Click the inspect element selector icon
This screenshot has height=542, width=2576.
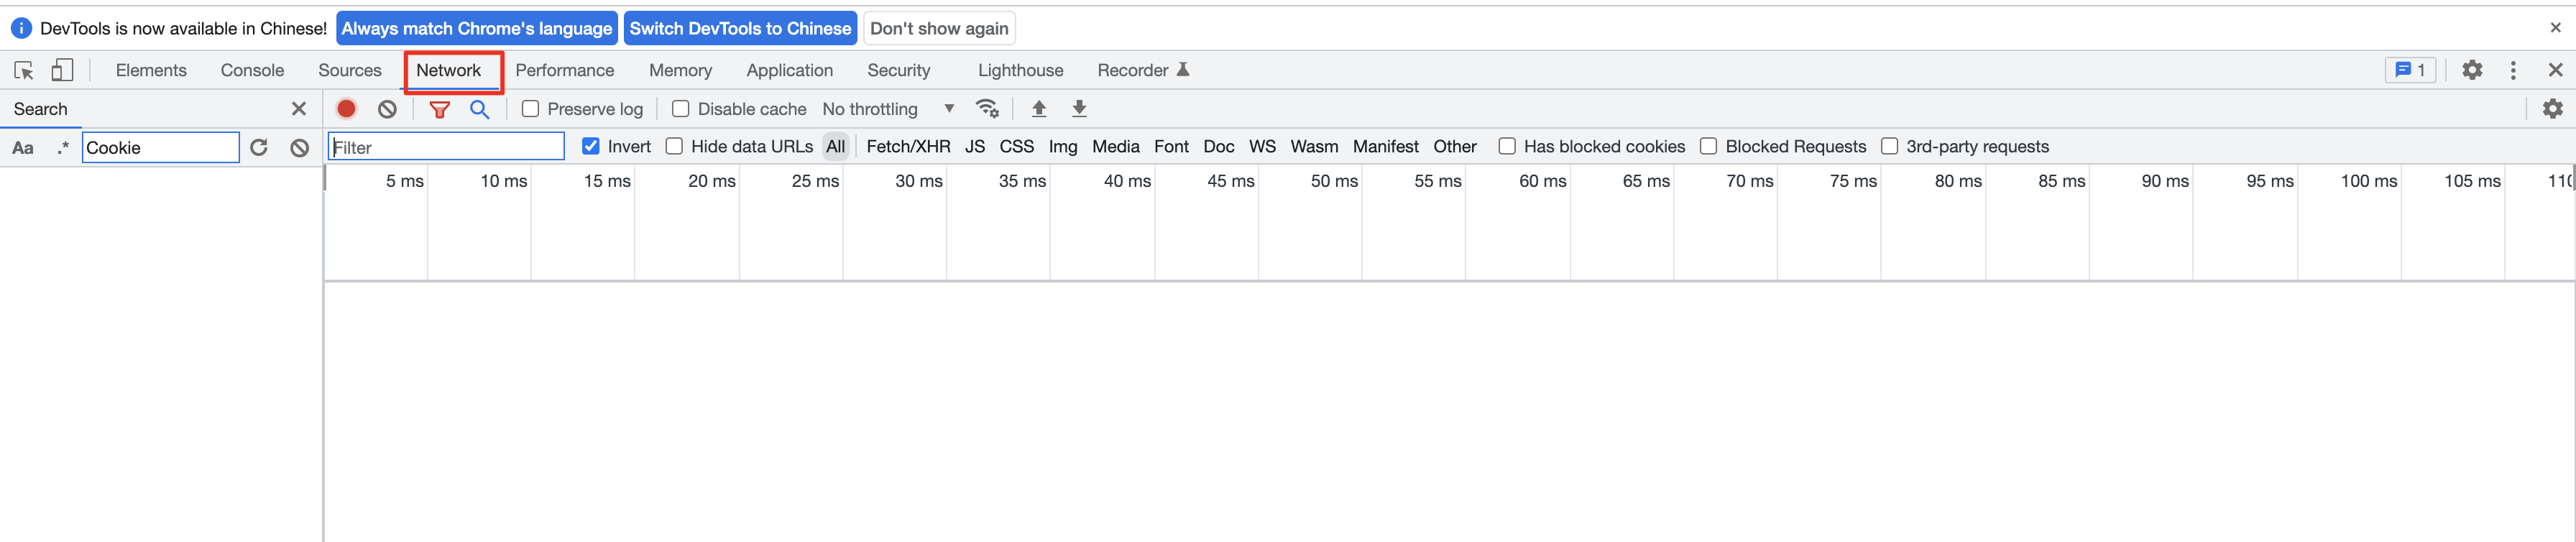24,70
